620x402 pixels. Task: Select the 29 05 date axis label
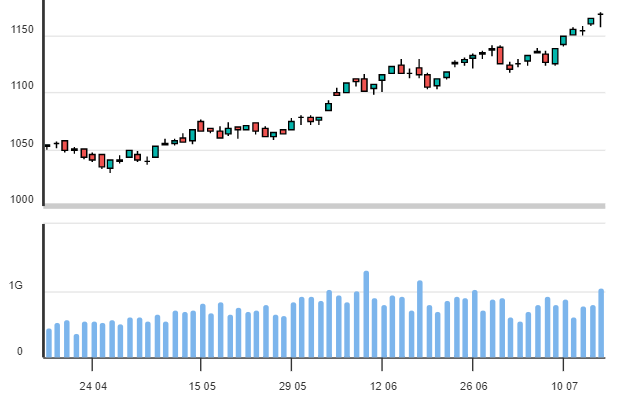(293, 386)
